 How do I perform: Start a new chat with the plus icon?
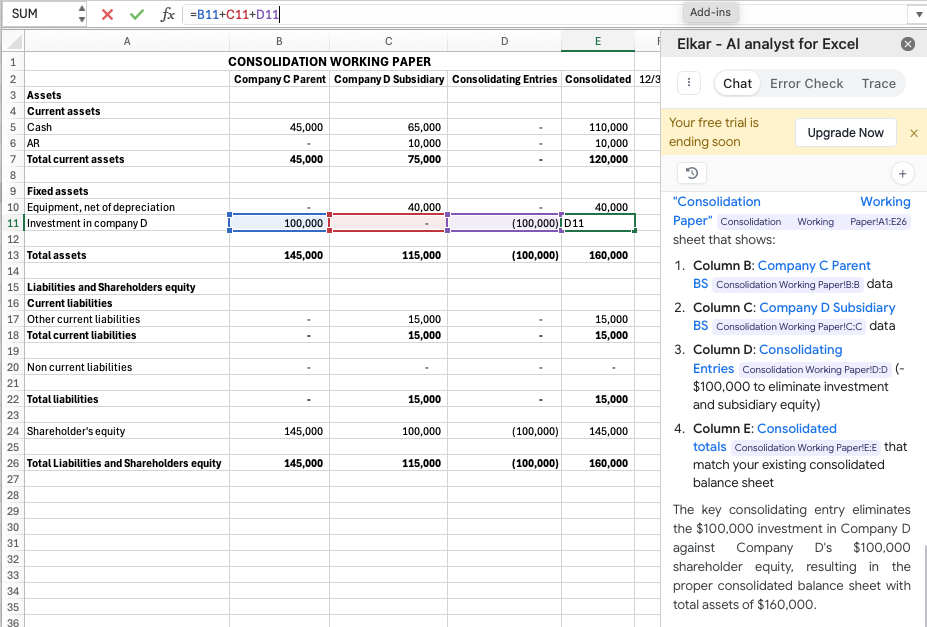pyautogui.click(x=902, y=173)
